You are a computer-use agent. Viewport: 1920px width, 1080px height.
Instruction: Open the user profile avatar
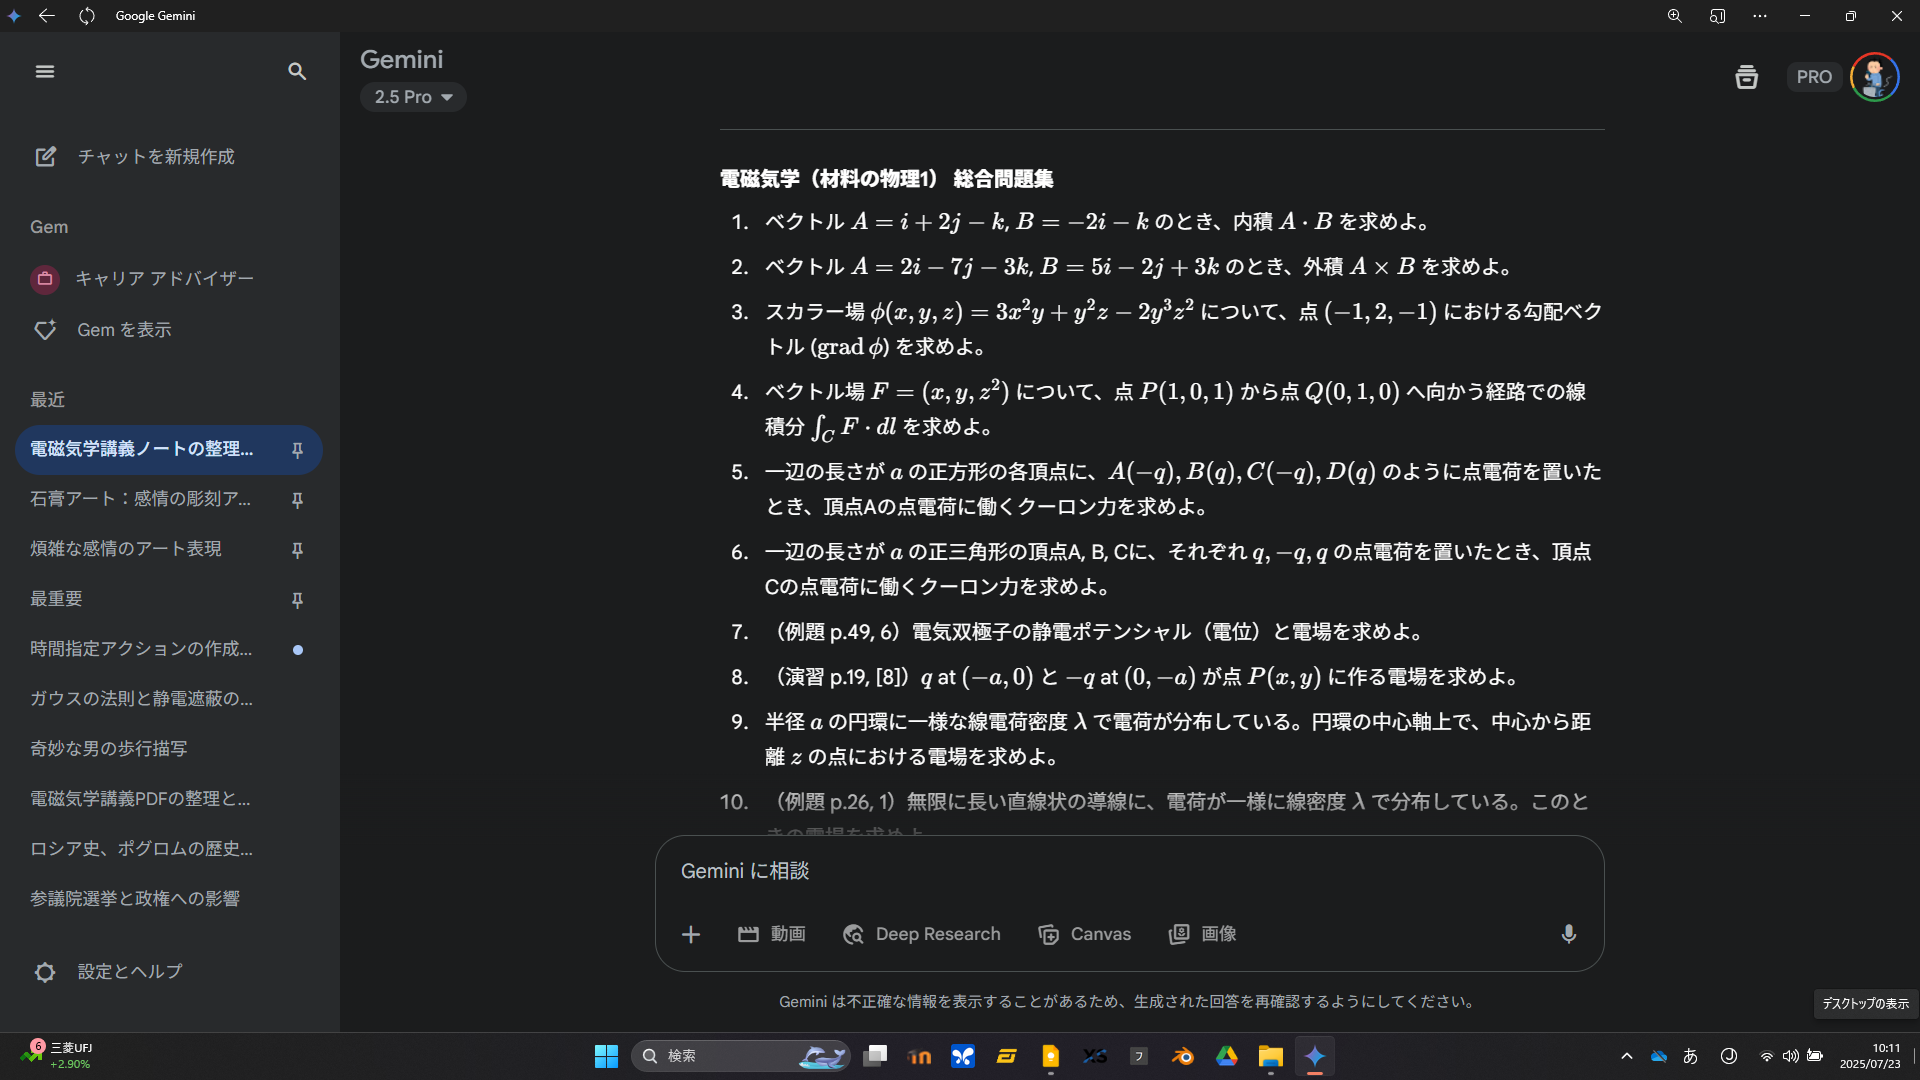[1874, 77]
